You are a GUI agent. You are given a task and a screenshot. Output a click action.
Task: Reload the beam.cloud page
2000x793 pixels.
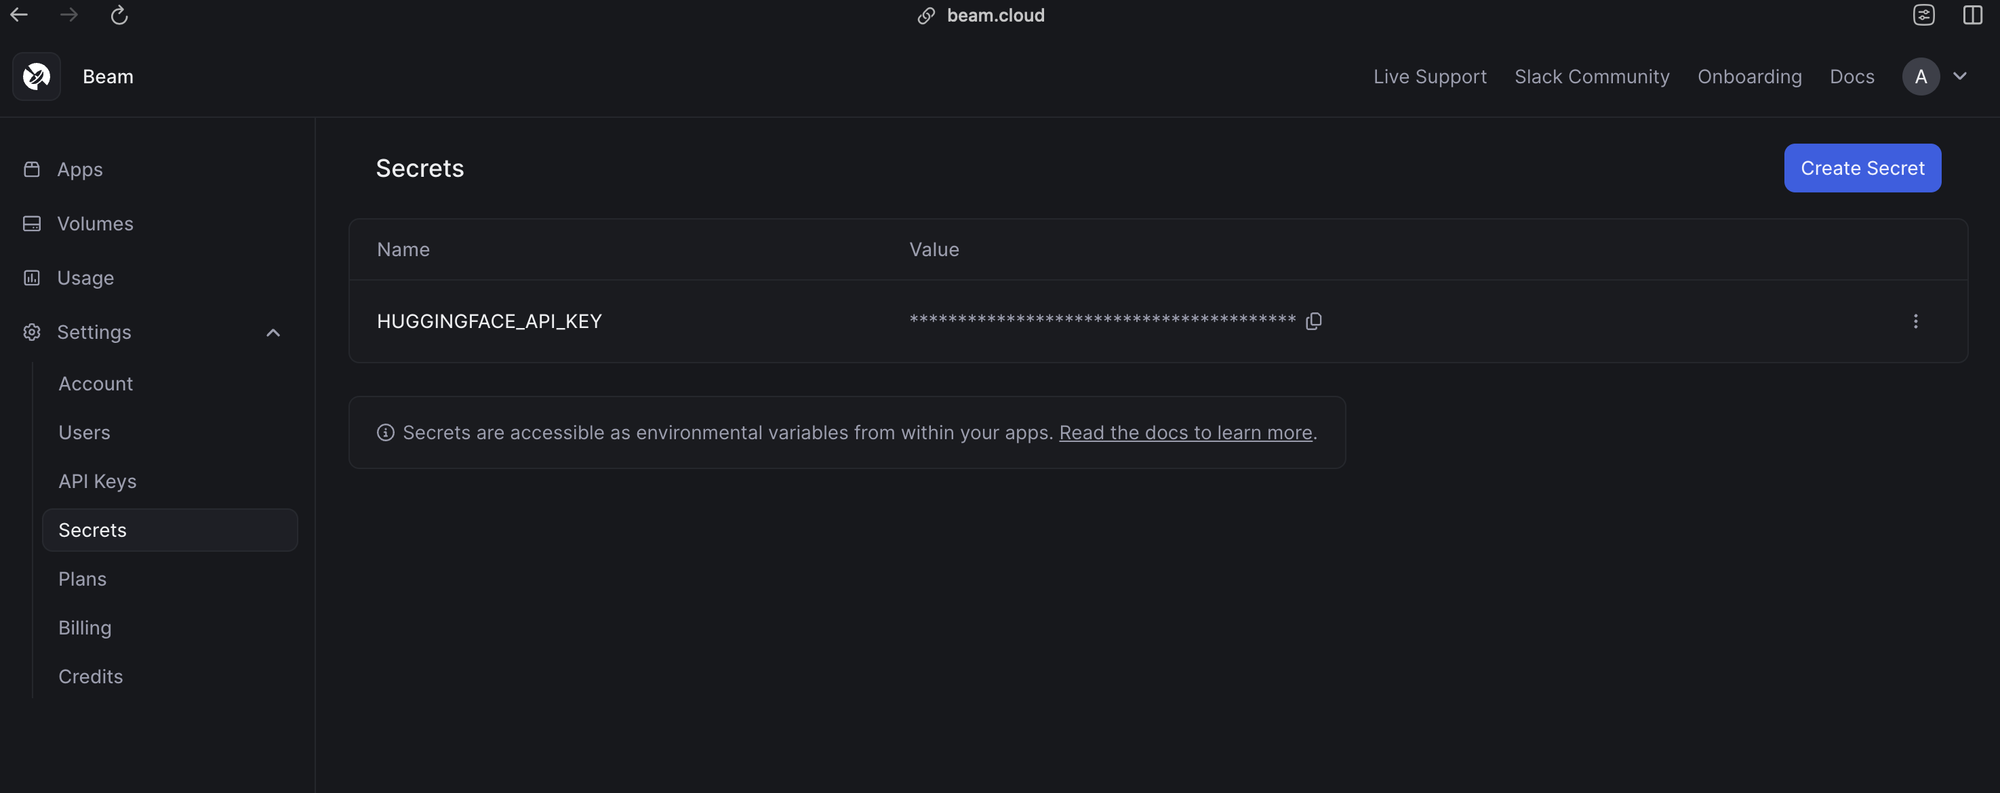(119, 15)
